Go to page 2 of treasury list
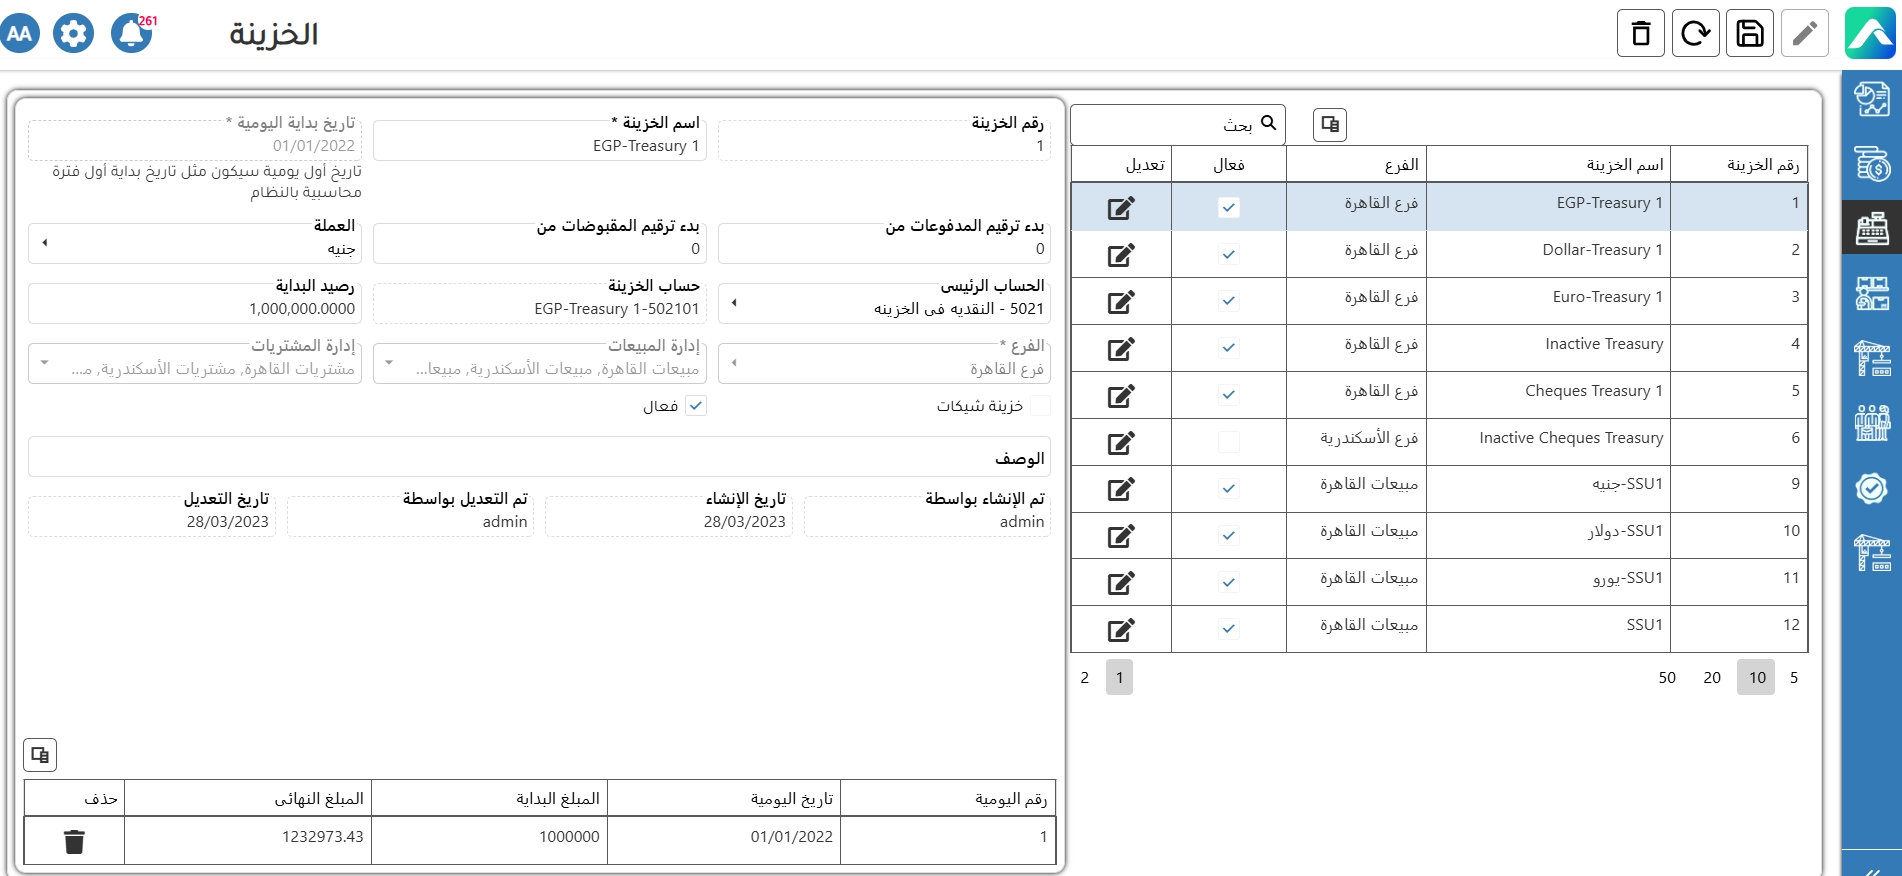Viewport: 1902px width, 876px height. click(1084, 678)
